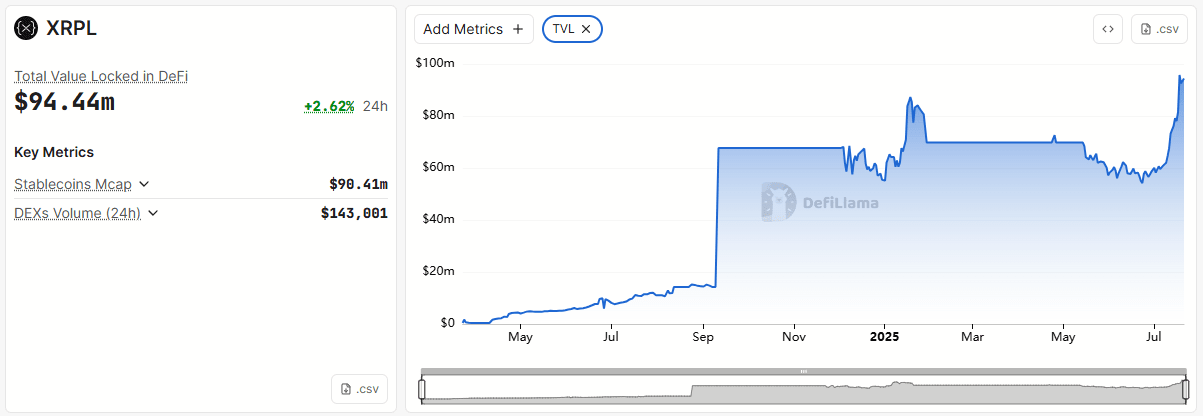Click the XRPL logo icon

tap(26, 29)
